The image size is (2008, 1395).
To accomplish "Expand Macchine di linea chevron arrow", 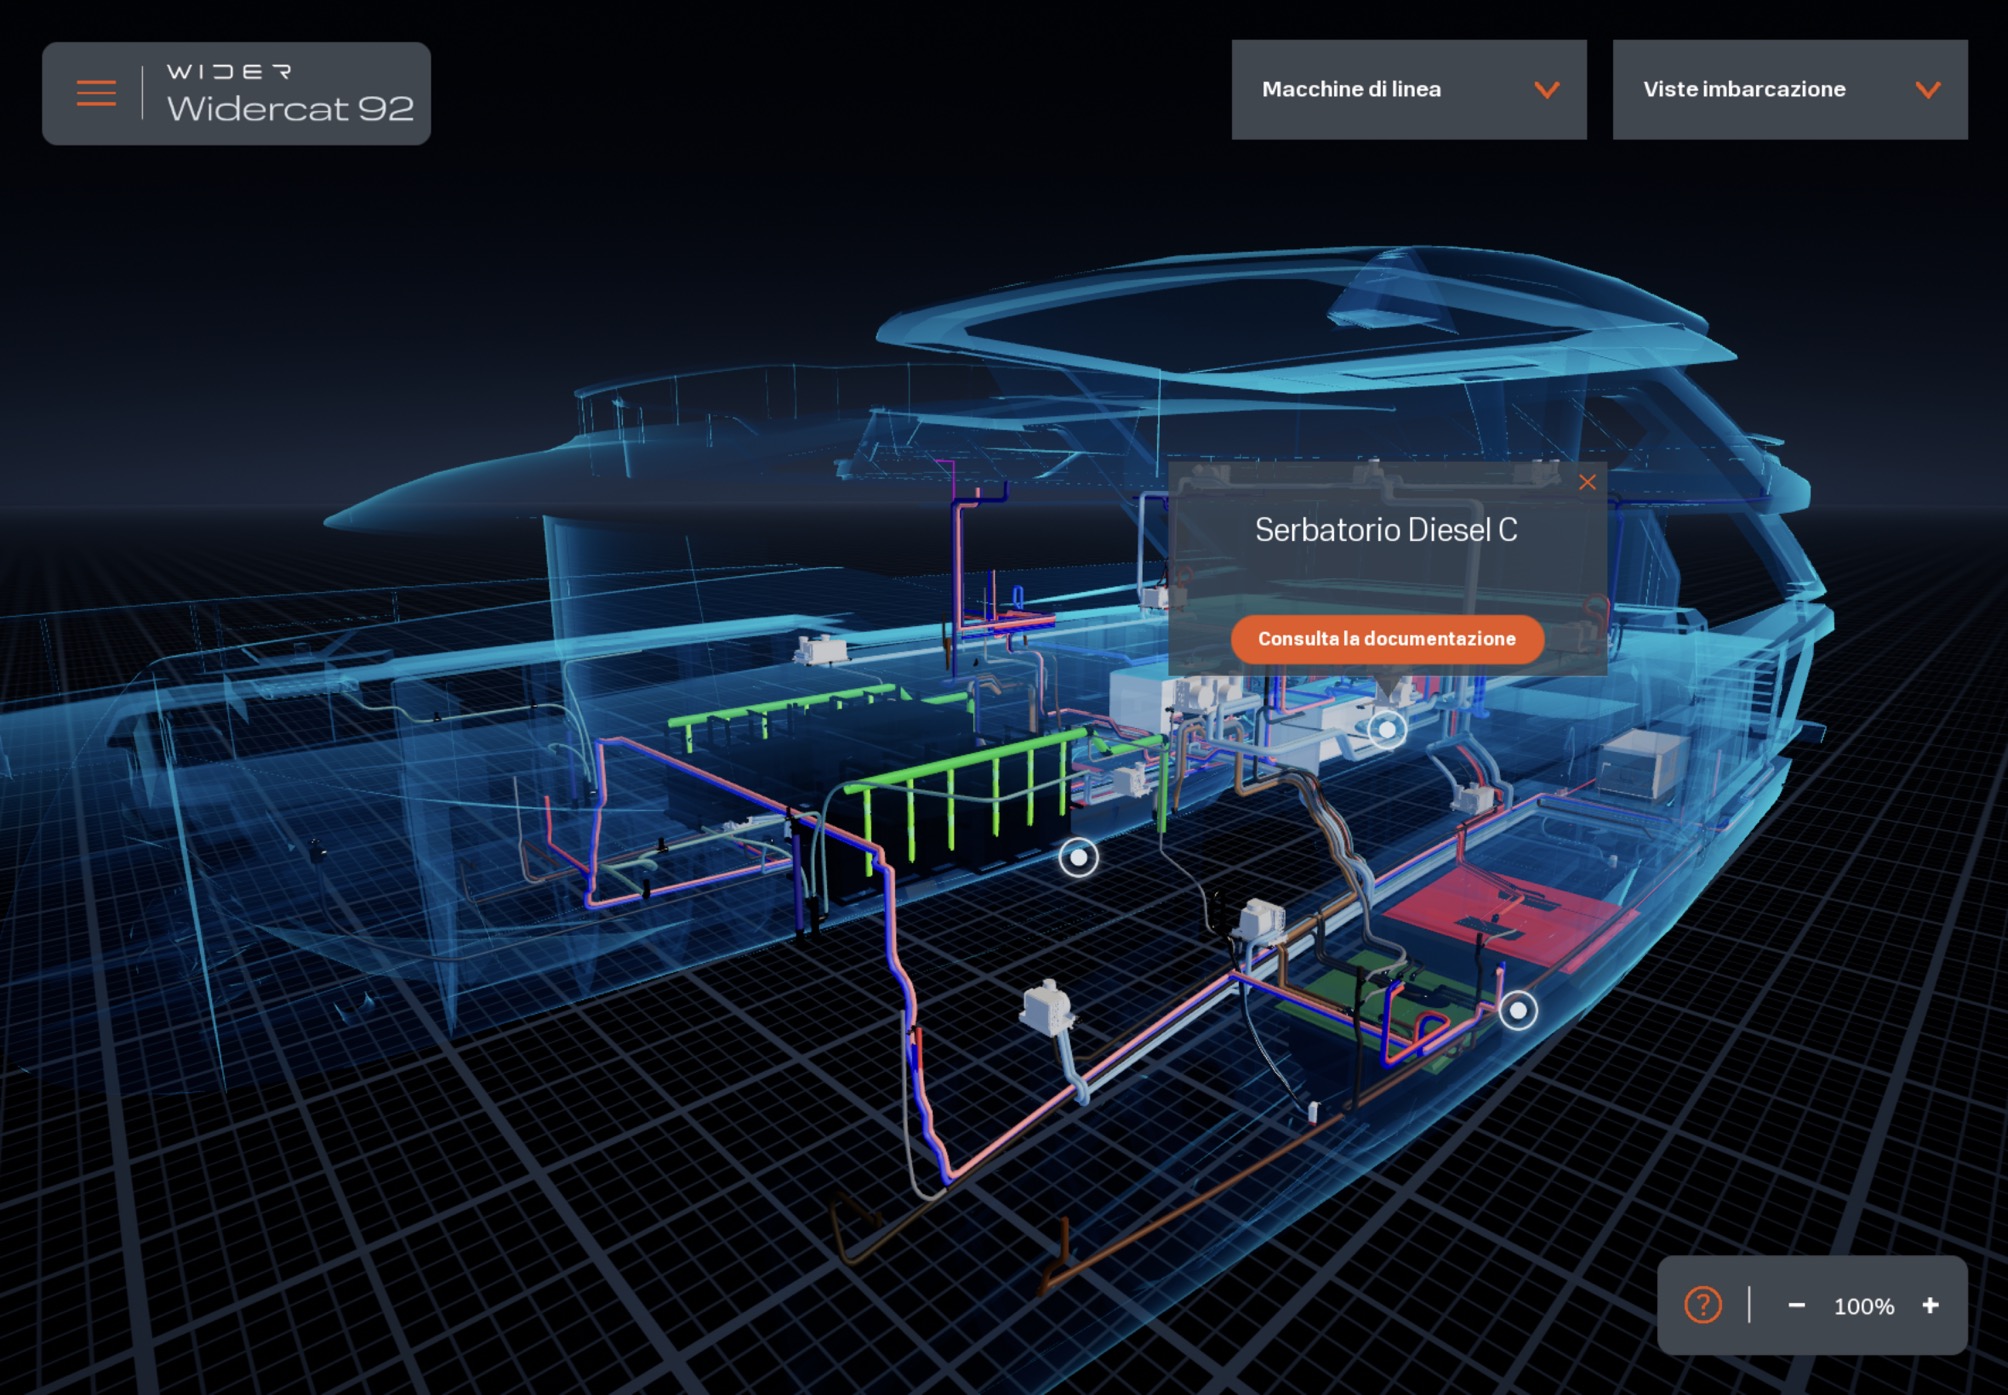I will (x=1546, y=90).
